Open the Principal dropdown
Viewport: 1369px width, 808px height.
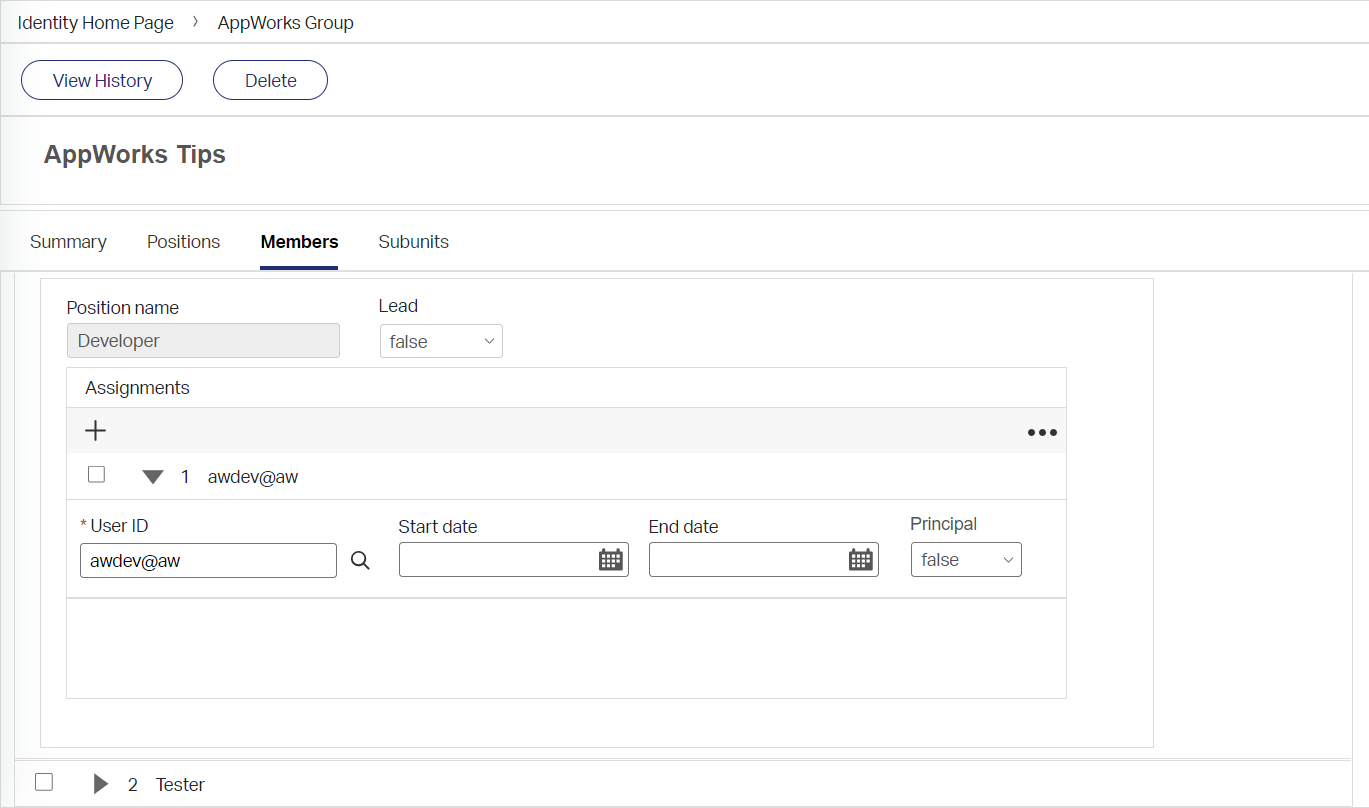[x=966, y=560]
